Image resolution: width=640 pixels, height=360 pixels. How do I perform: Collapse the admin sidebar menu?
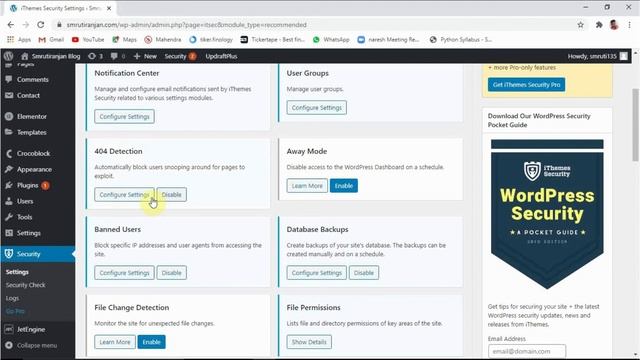pyautogui.click(x=37, y=345)
